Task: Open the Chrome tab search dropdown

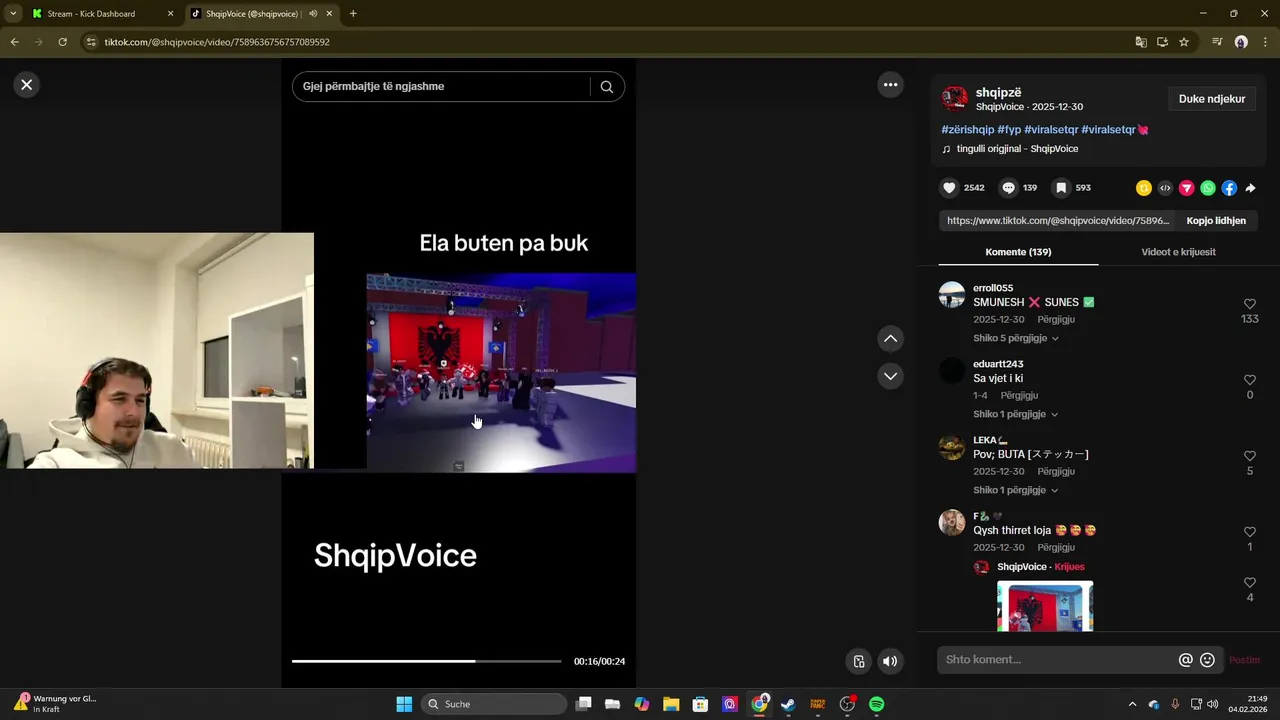Action: [x=13, y=14]
